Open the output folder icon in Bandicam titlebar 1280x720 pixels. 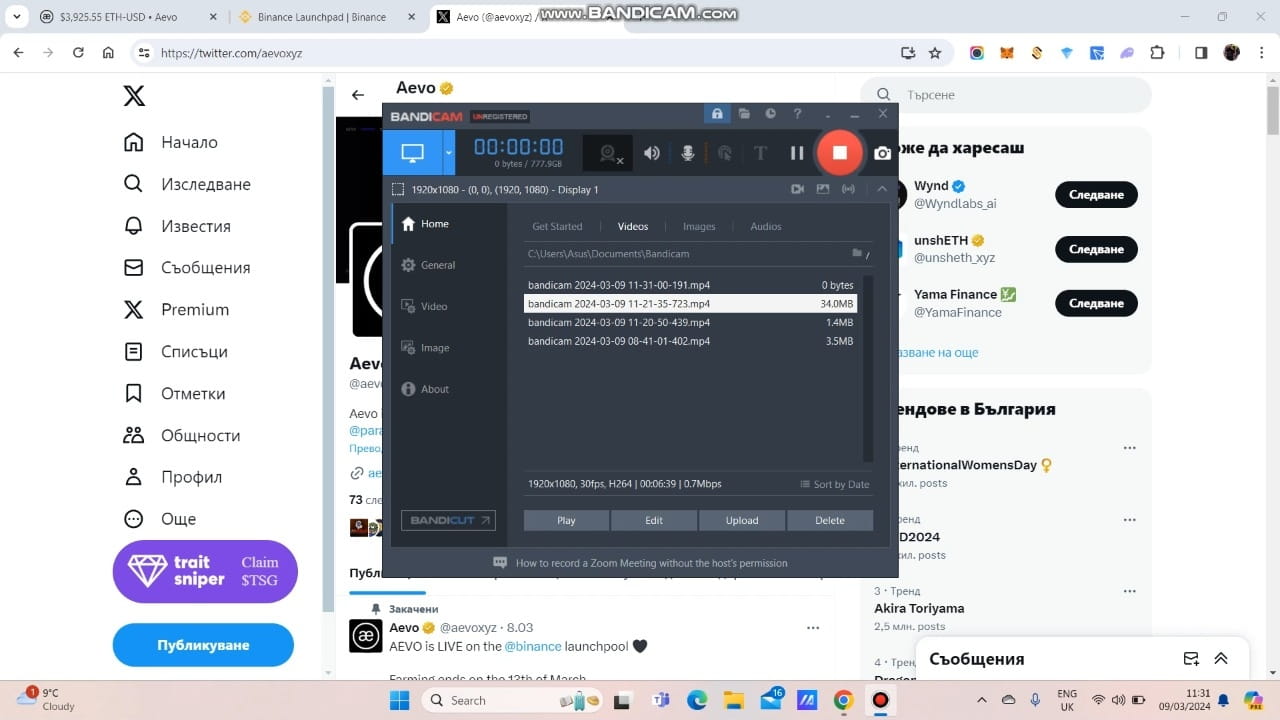tap(744, 113)
